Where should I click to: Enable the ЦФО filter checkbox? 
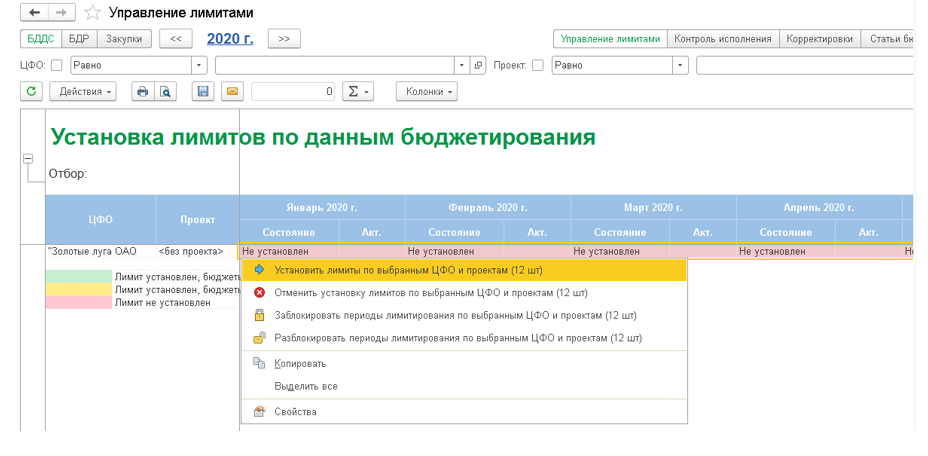56,66
